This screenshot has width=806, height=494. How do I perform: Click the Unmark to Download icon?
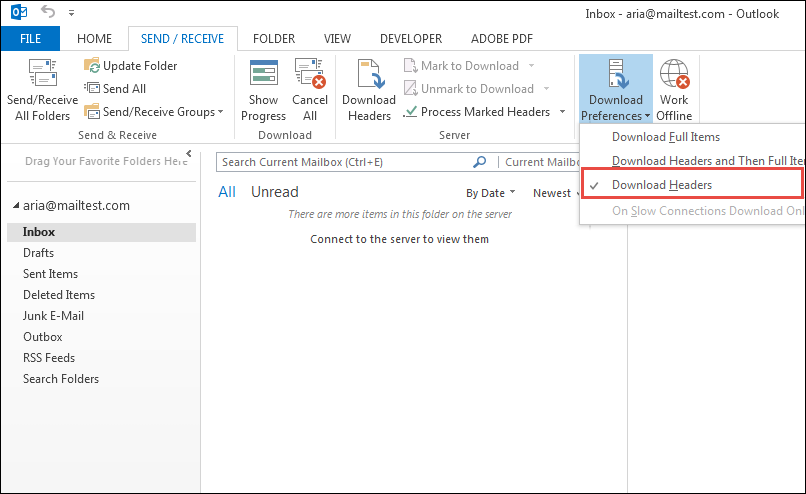[x=410, y=88]
